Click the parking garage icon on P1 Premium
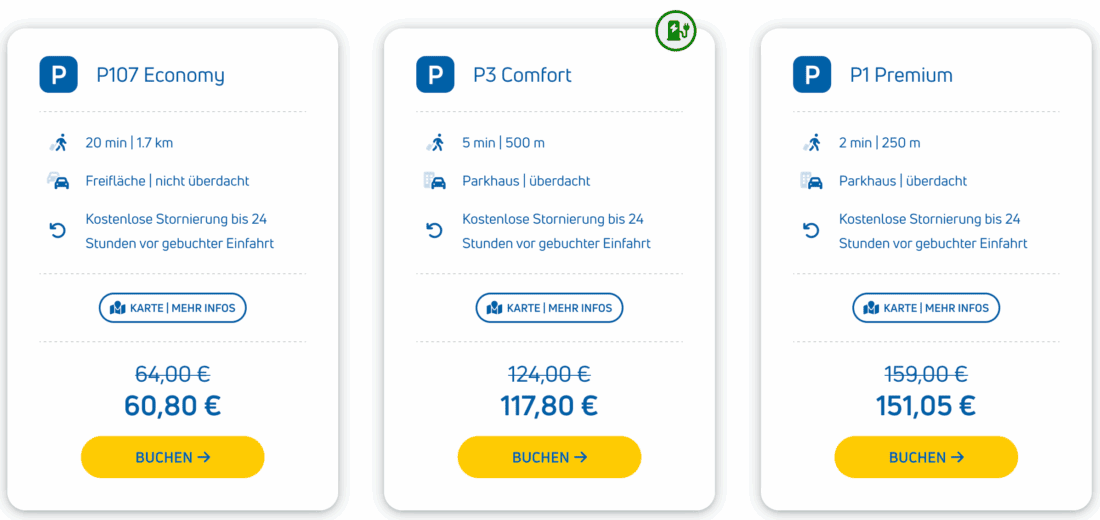The height and width of the screenshot is (520, 1100). point(812,181)
